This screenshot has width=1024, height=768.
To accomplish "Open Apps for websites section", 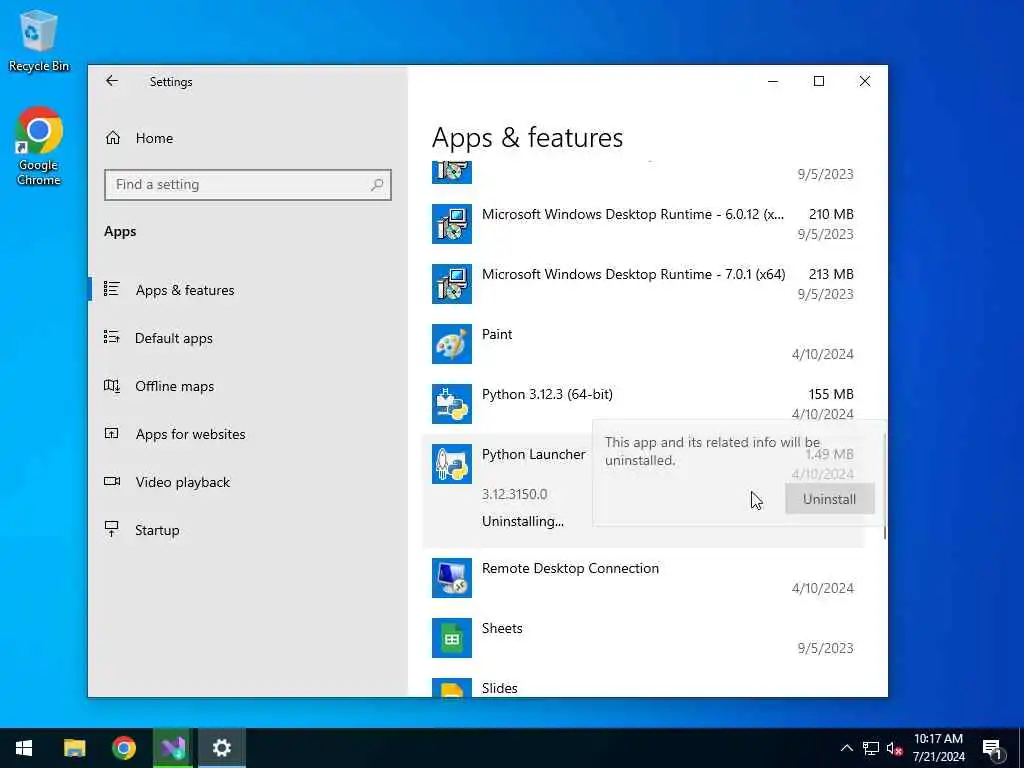I will pos(190,434).
